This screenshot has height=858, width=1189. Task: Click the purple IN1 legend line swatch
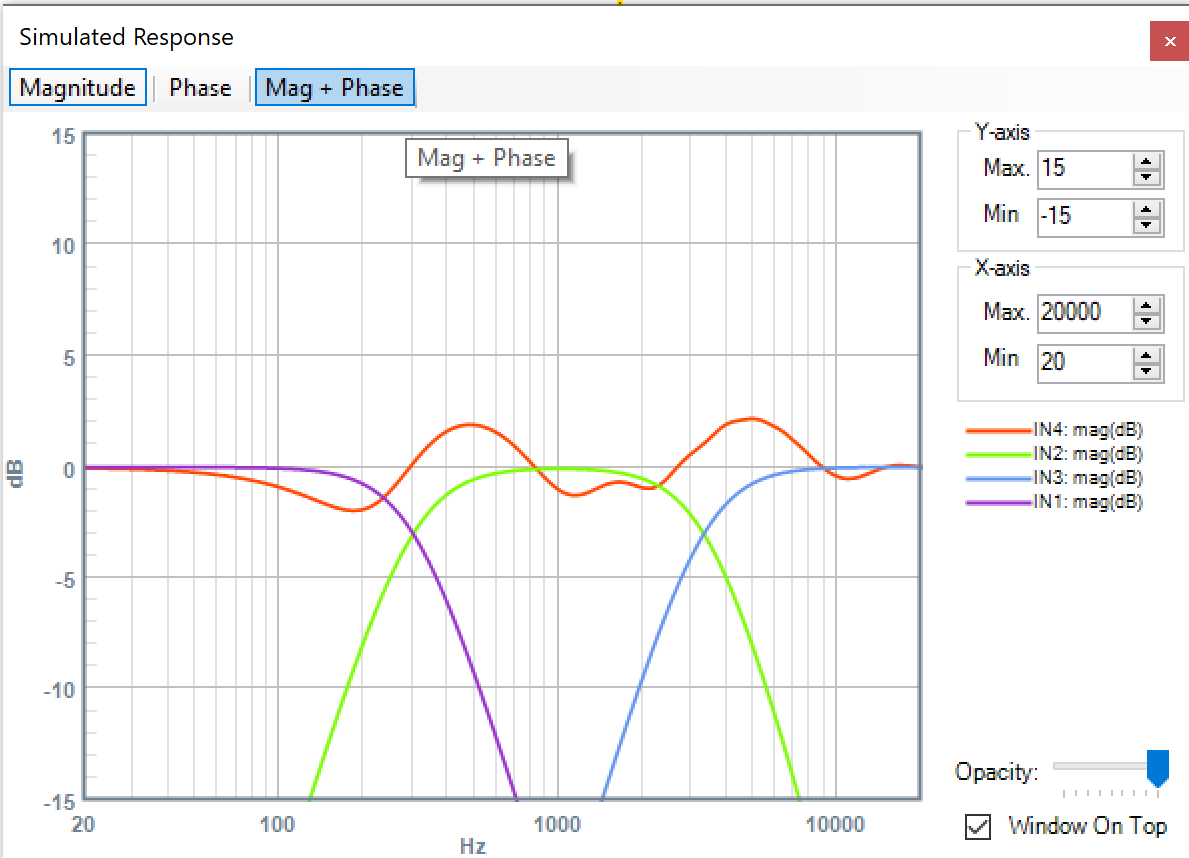999,502
